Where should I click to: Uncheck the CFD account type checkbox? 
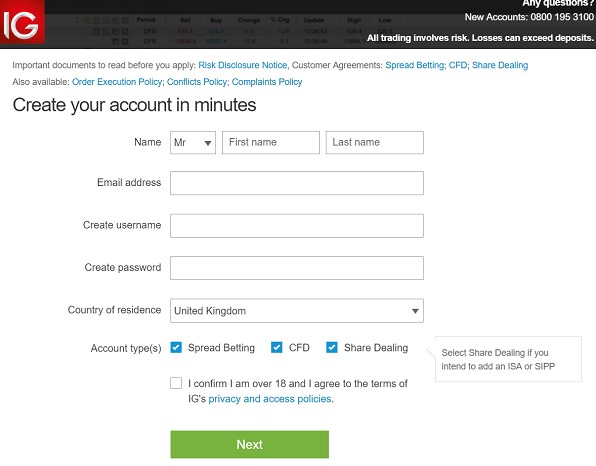click(x=276, y=347)
